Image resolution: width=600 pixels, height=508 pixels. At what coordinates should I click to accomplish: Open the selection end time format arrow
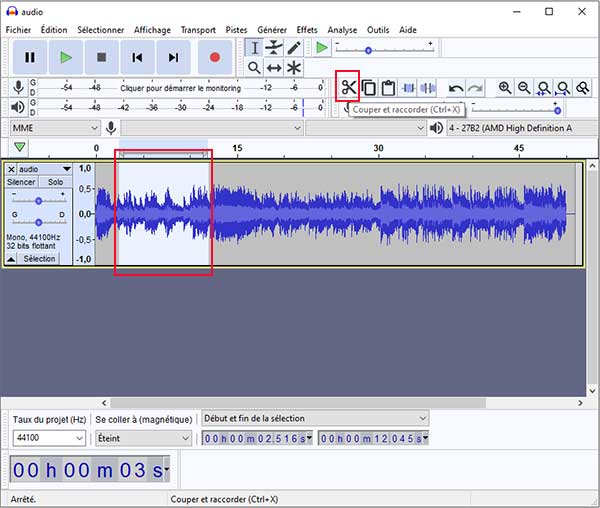click(x=425, y=438)
